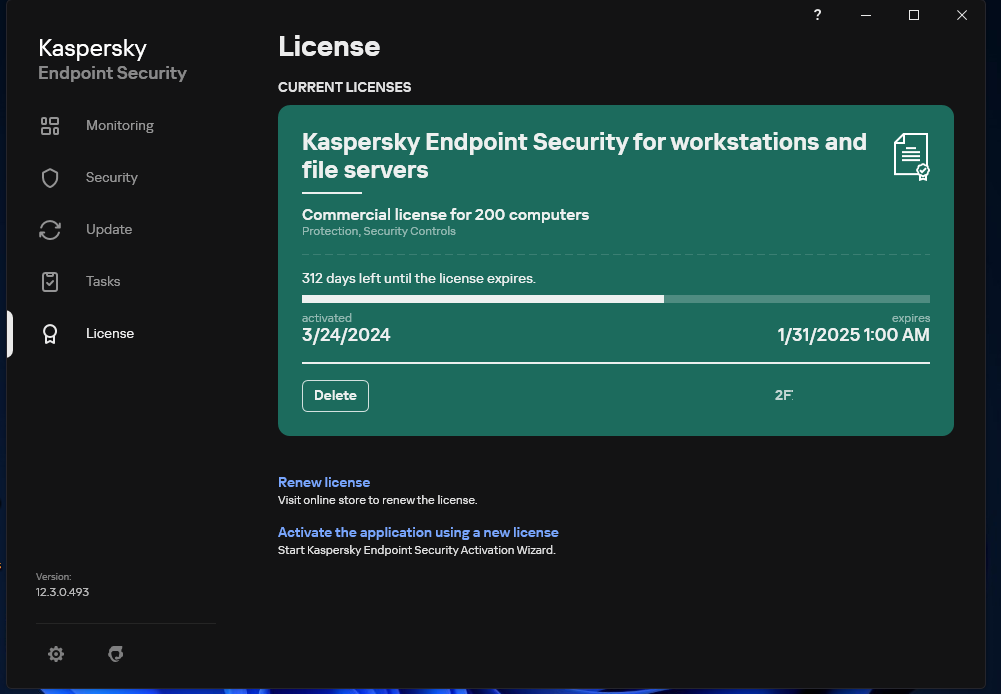Switch to the Update section
Image resolution: width=1001 pixels, height=694 pixels.
click(109, 229)
